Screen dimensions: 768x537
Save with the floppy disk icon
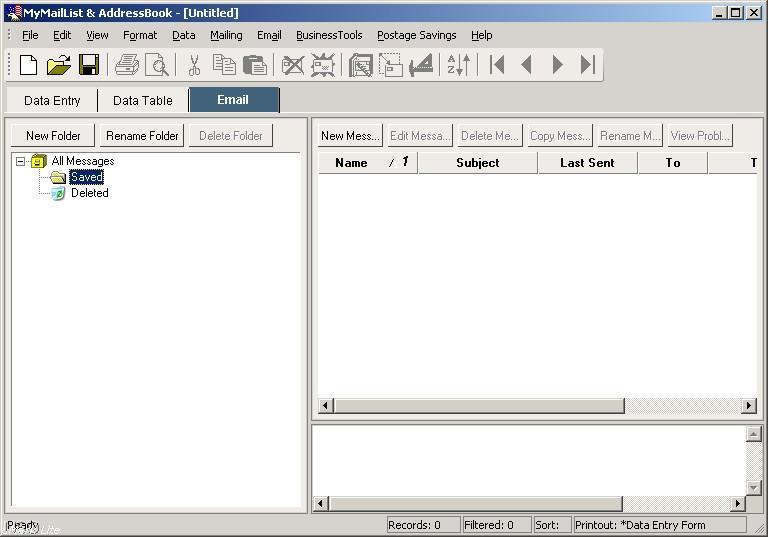coord(89,65)
